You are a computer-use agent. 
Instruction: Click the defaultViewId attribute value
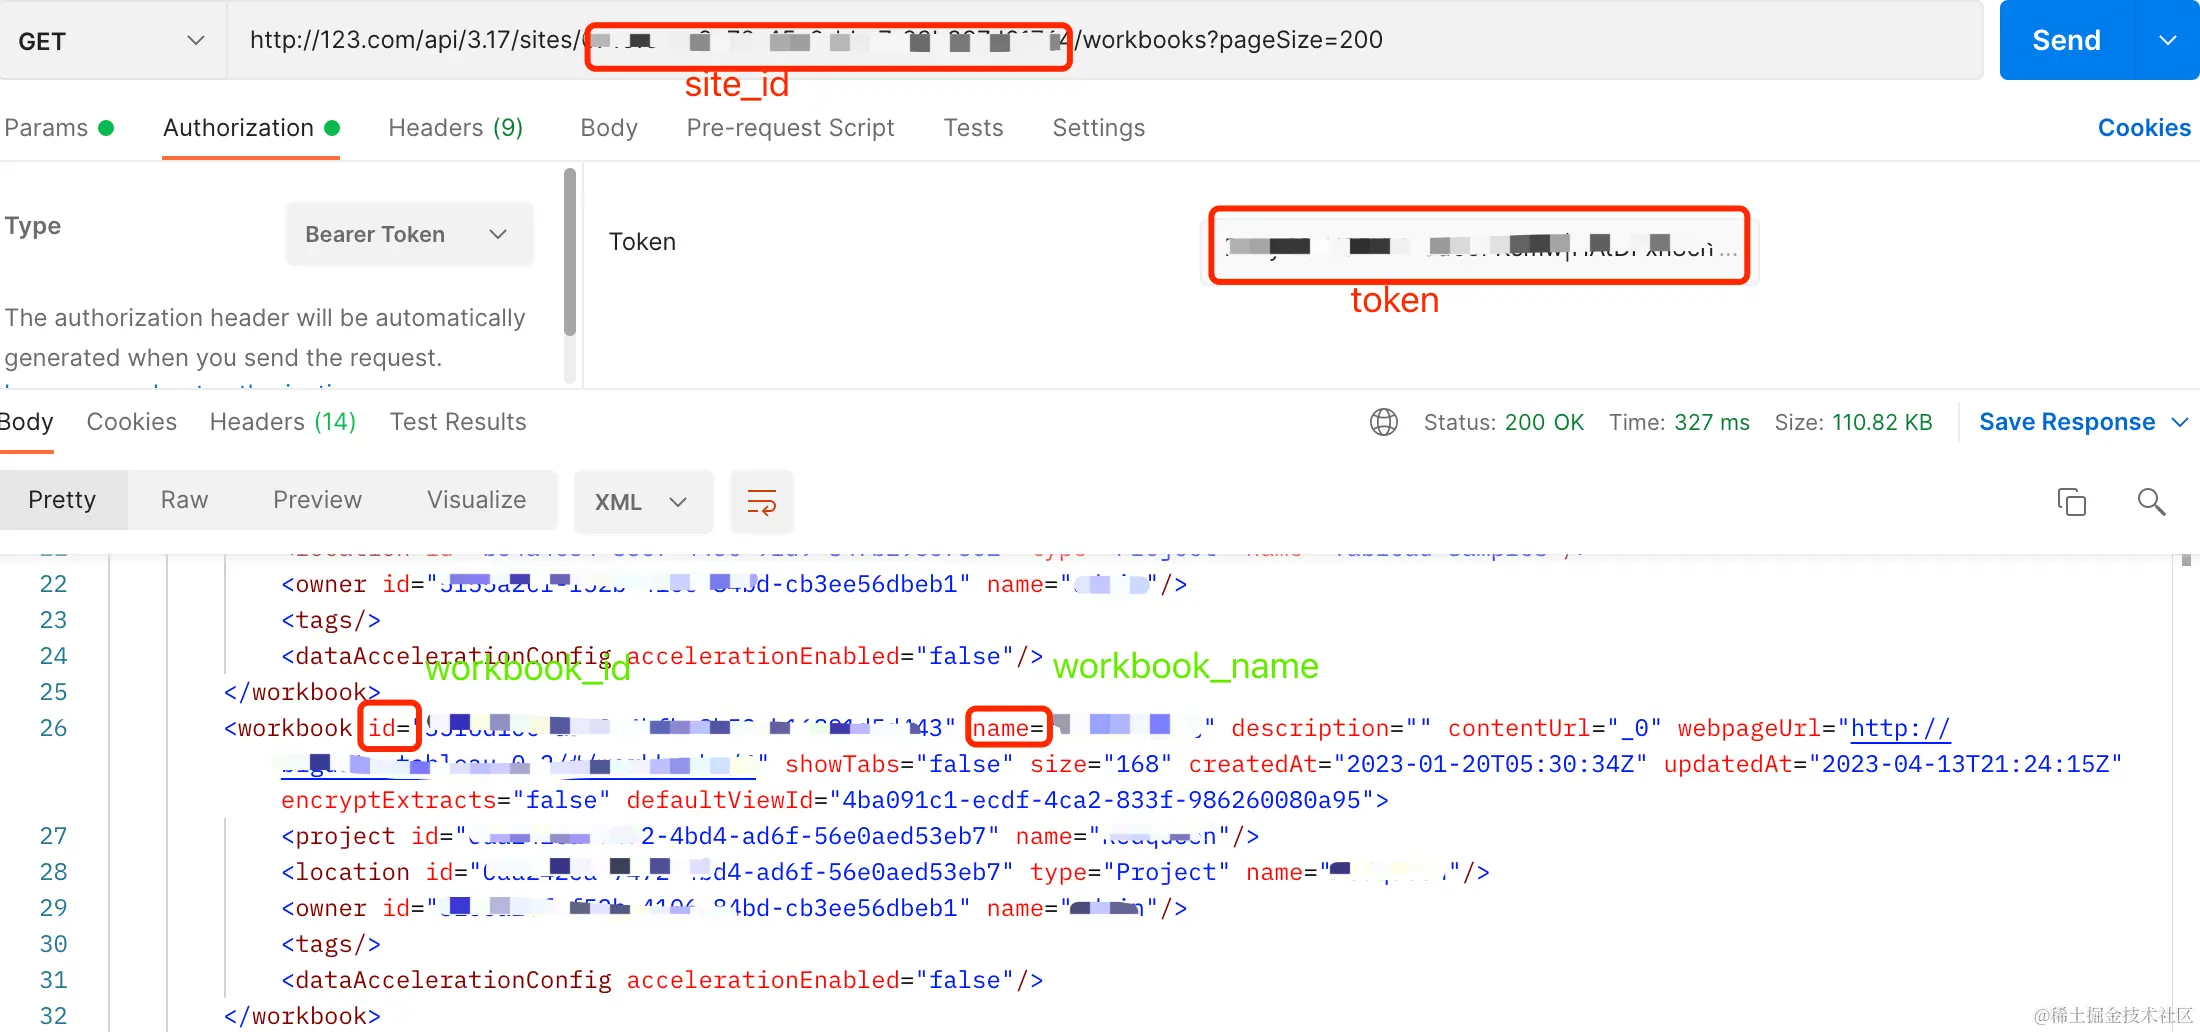[x=1102, y=800]
